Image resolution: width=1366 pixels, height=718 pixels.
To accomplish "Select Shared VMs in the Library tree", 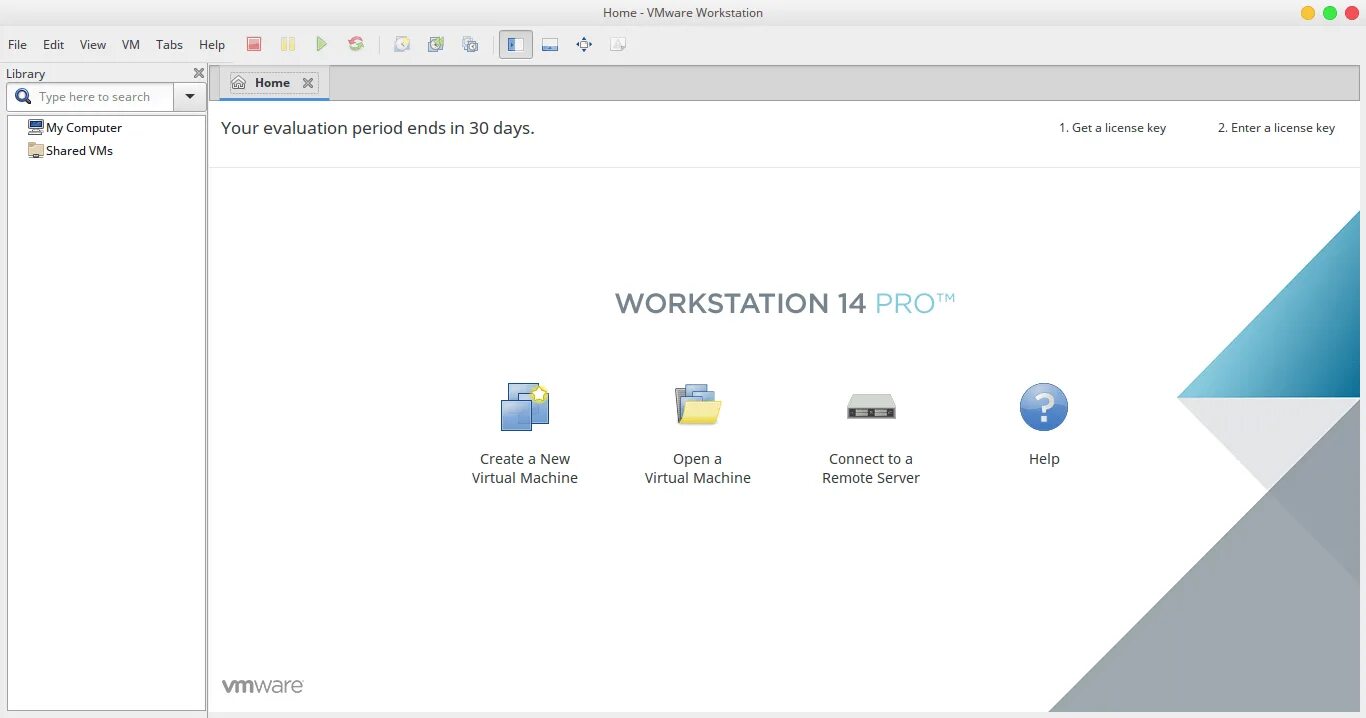I will [x=79, y=151].
